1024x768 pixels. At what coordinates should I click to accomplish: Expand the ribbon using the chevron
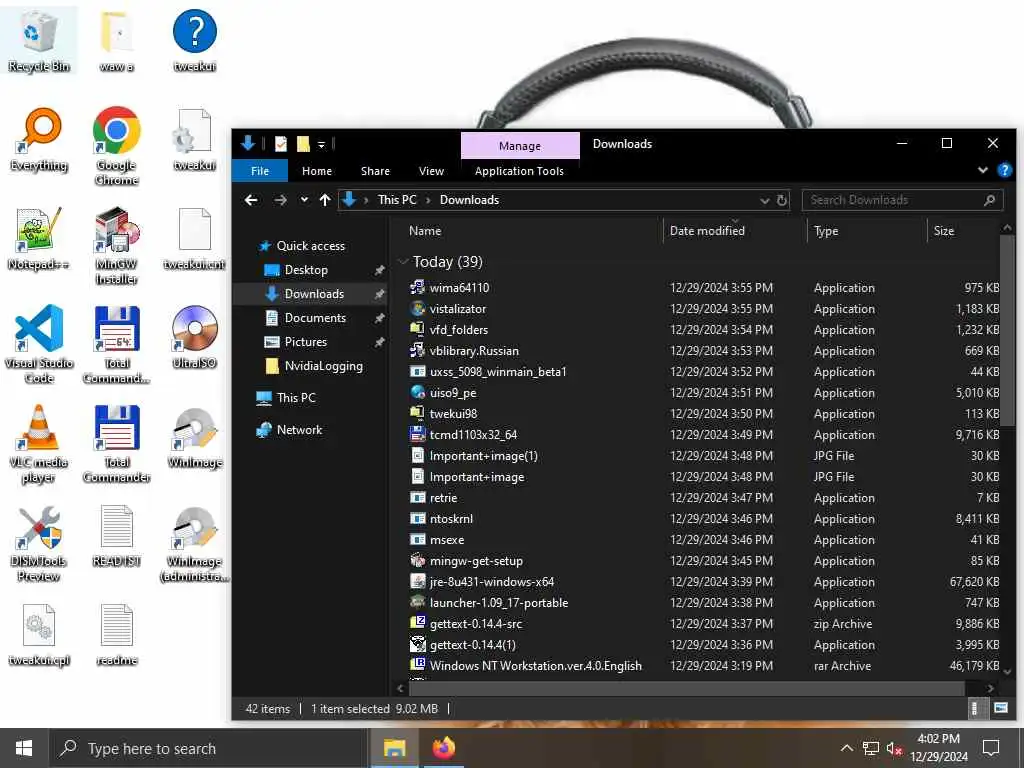pos(983,170)
